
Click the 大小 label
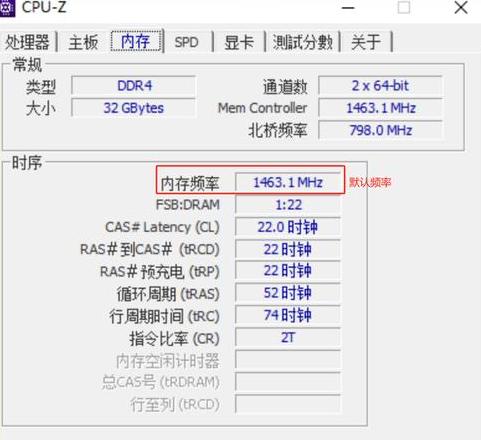point(41,109)
